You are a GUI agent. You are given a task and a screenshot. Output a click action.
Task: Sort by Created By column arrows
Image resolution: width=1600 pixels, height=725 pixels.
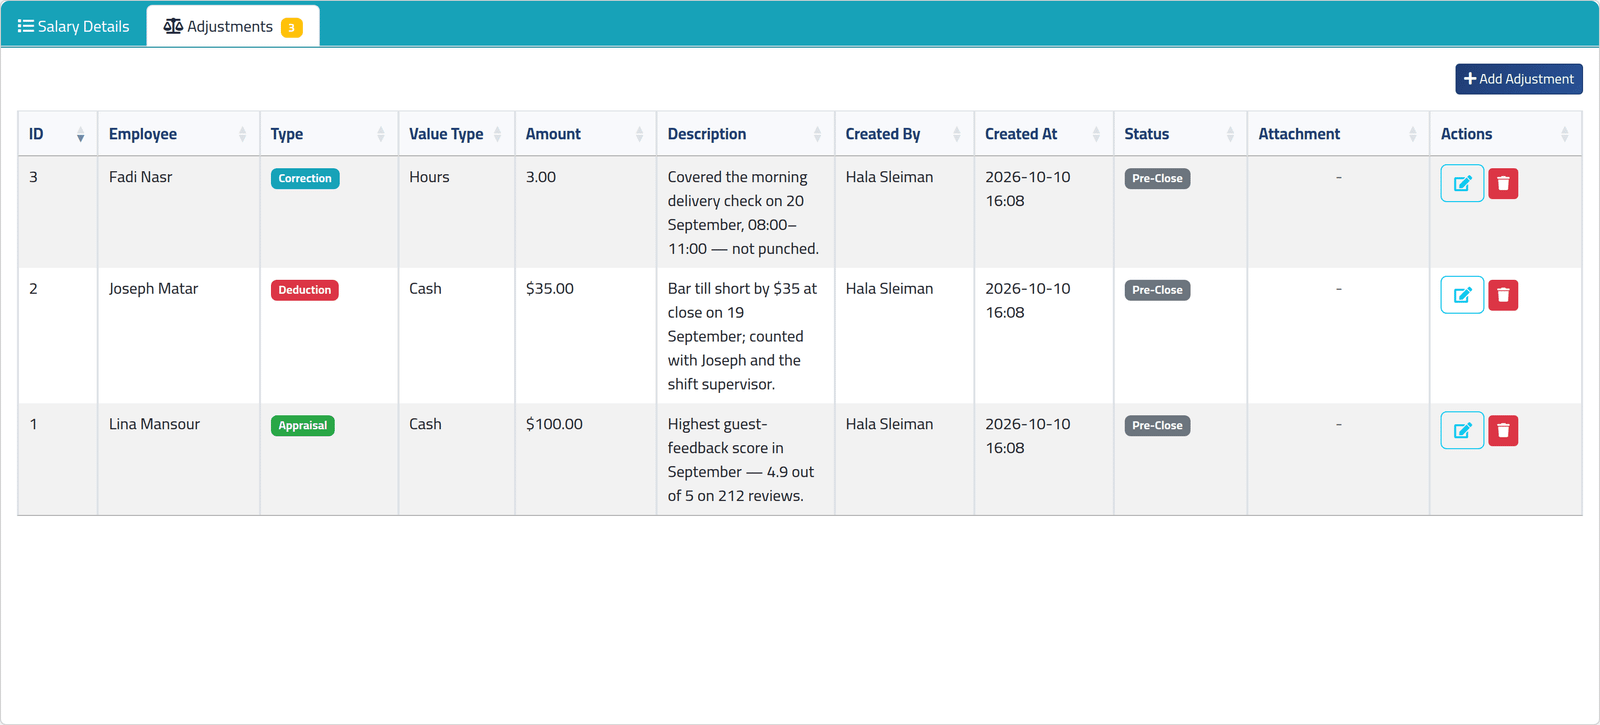point(957,134)
